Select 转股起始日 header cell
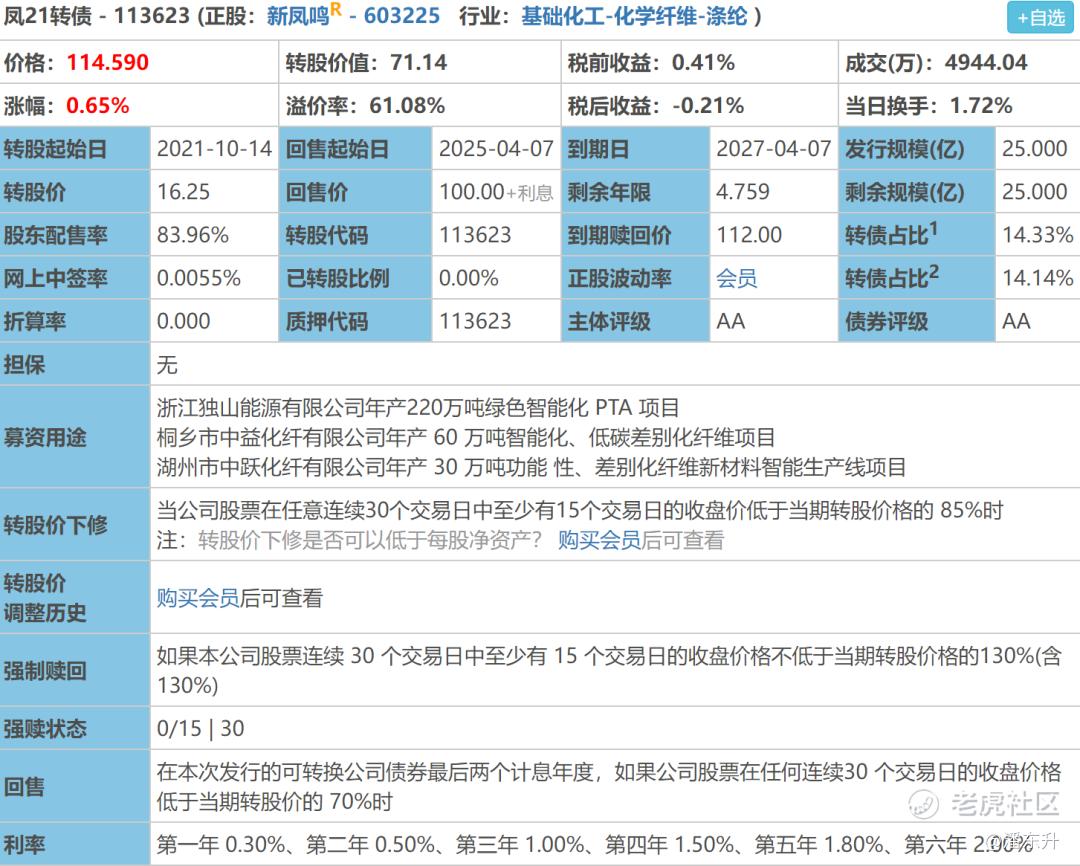The image size is (1080, 866). click(x=74, y=148)
